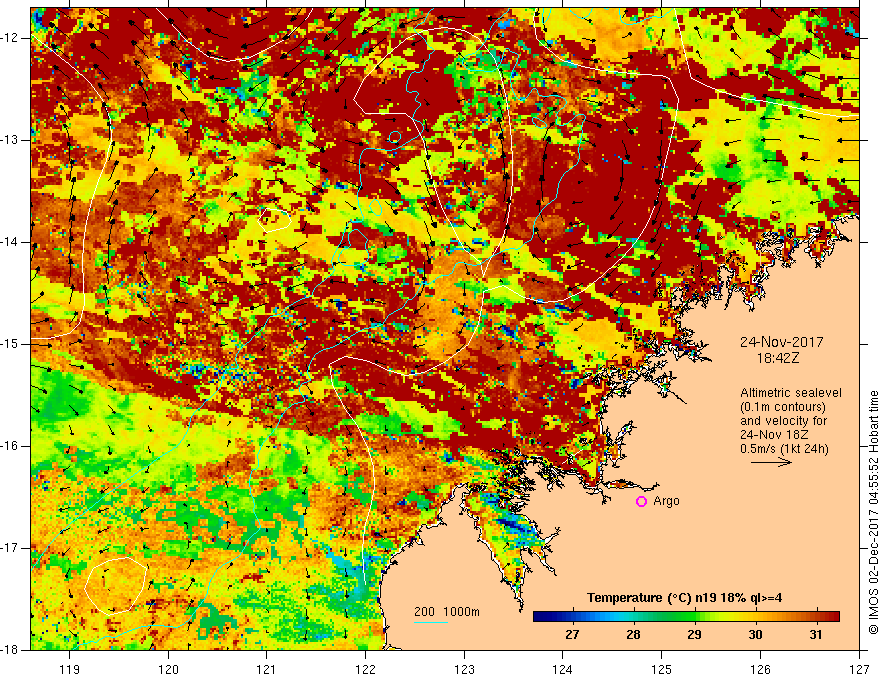Click the latitude label '-17'
The height and width of the screenshot is (680, 880).
tap(10, 548)
